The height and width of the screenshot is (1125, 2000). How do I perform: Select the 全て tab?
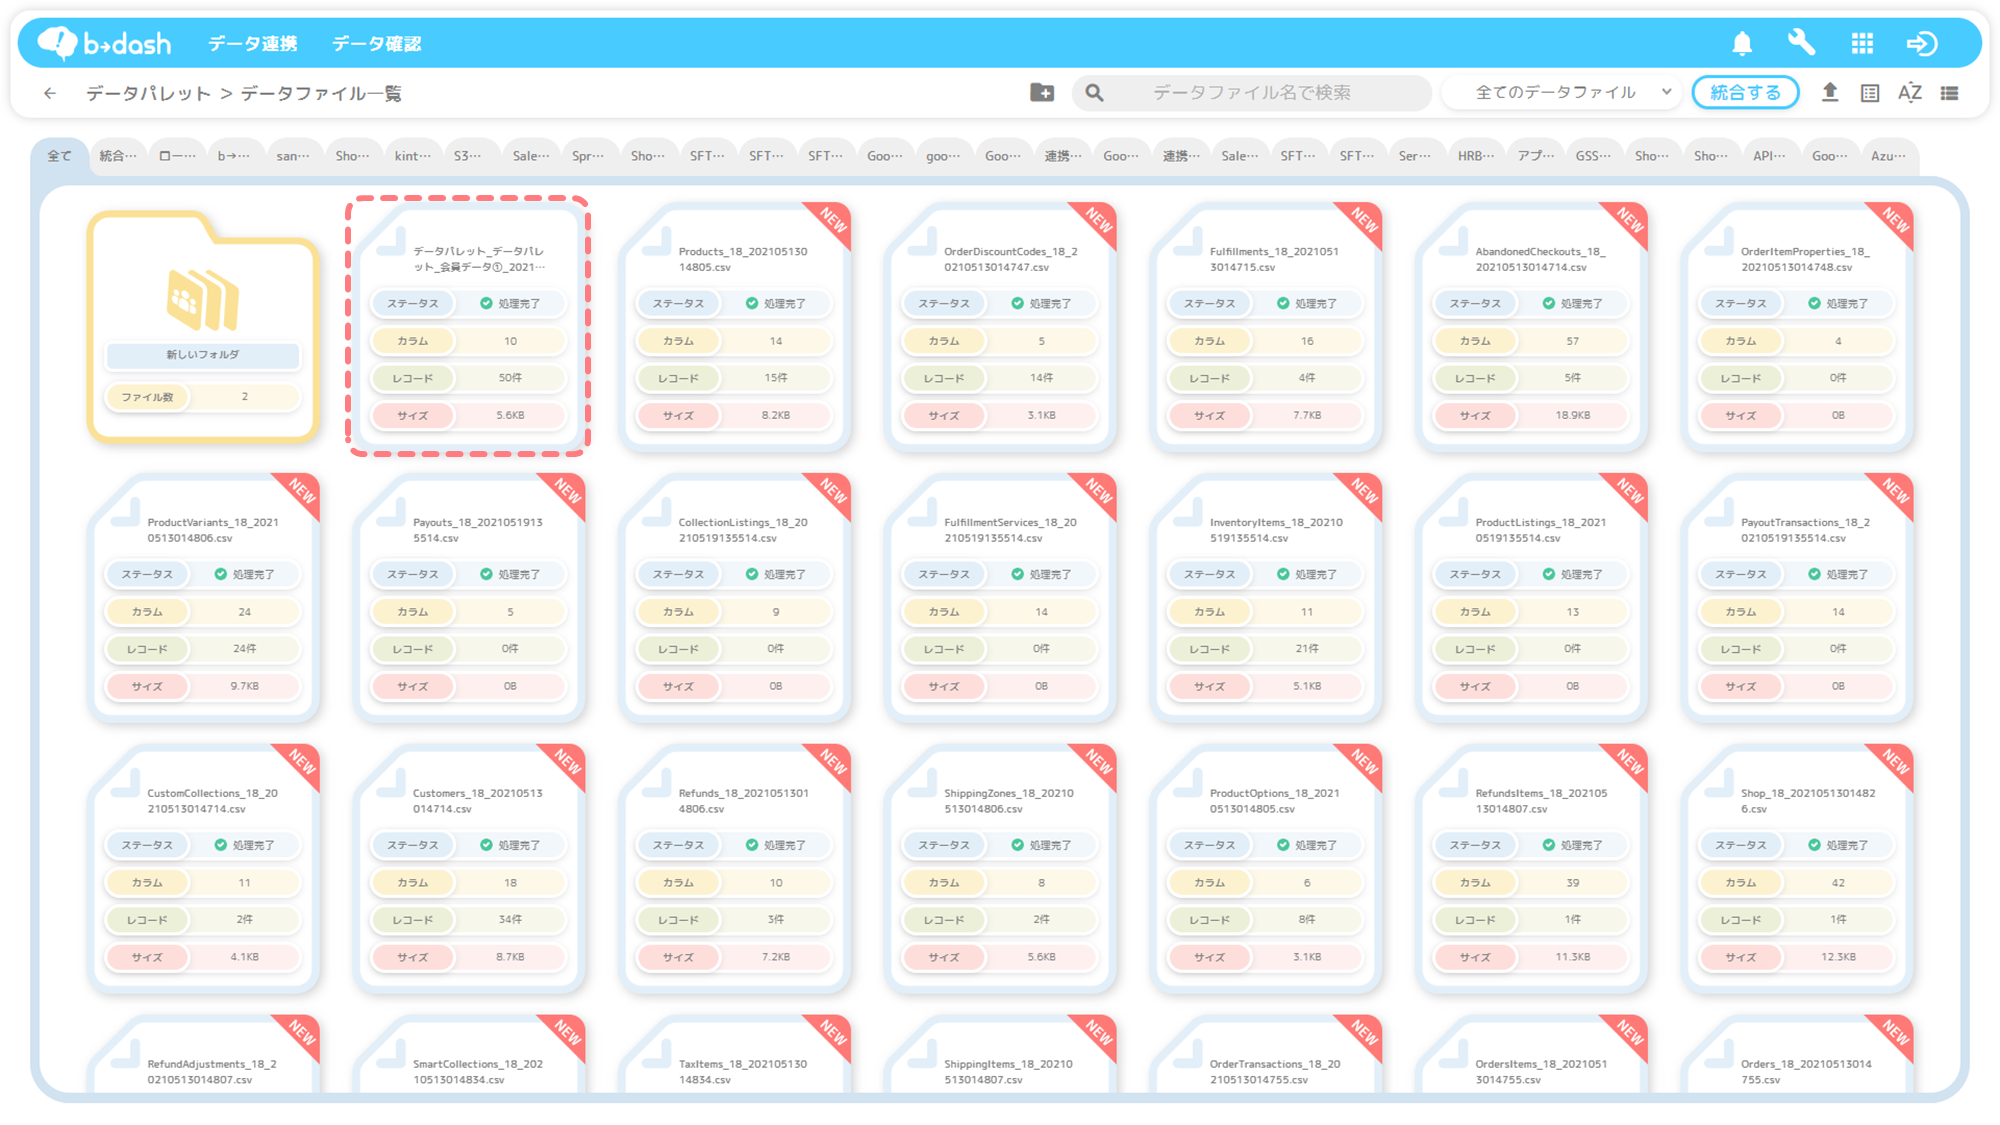click(x=60, y=155)
